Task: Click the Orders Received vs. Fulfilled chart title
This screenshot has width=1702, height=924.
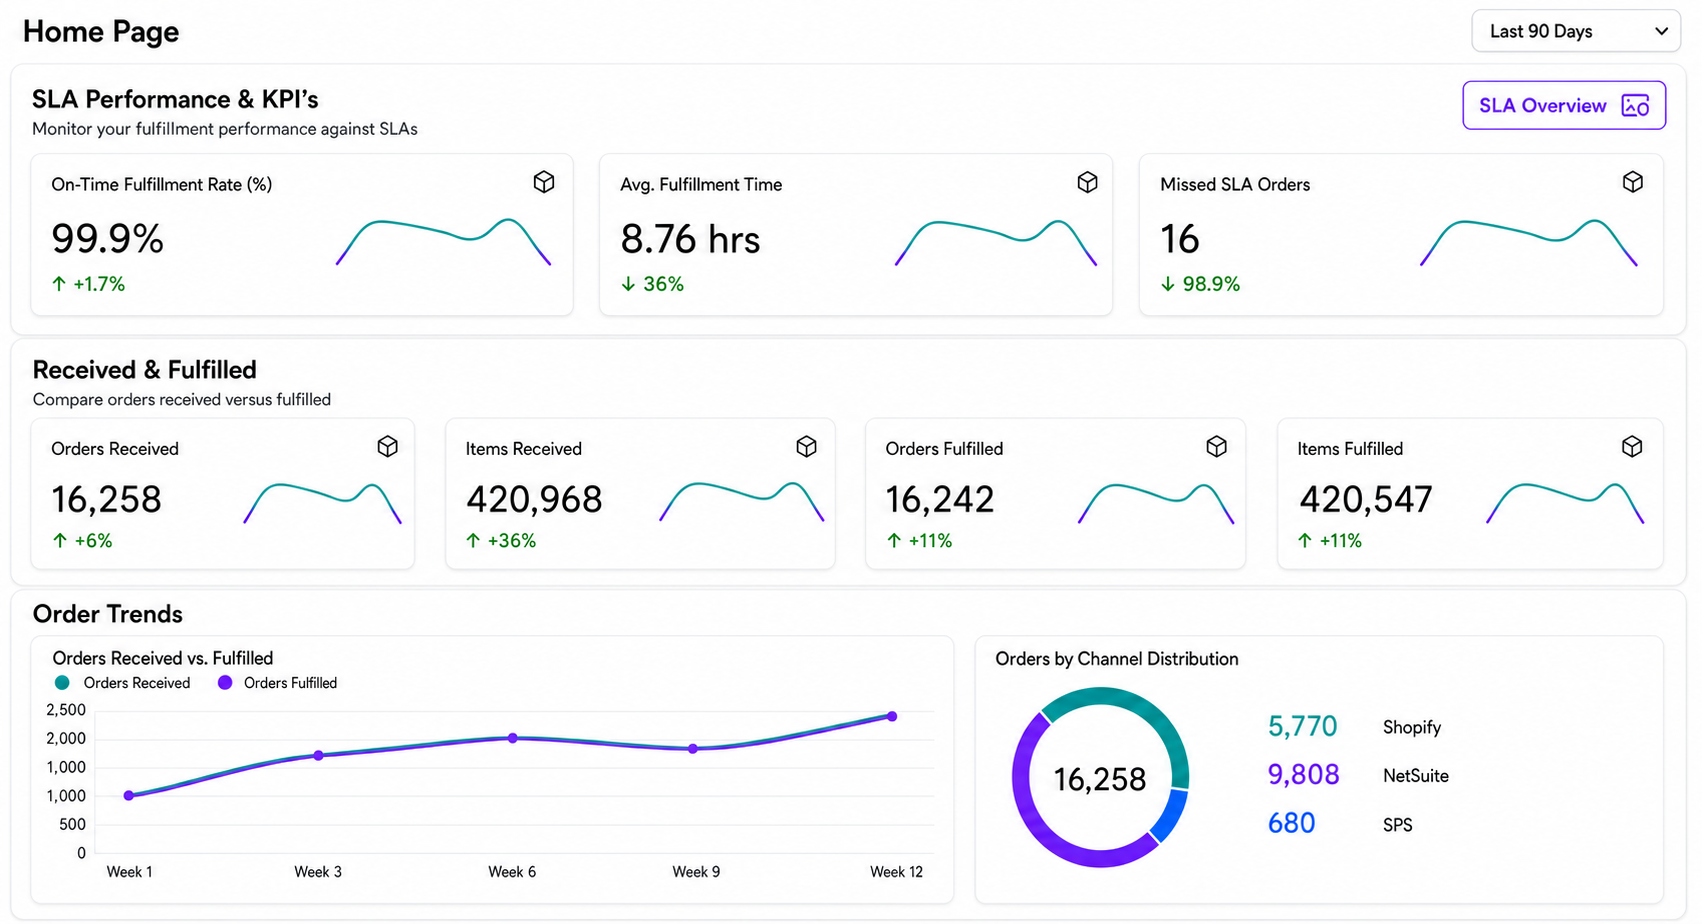Action: coord(163,658)
